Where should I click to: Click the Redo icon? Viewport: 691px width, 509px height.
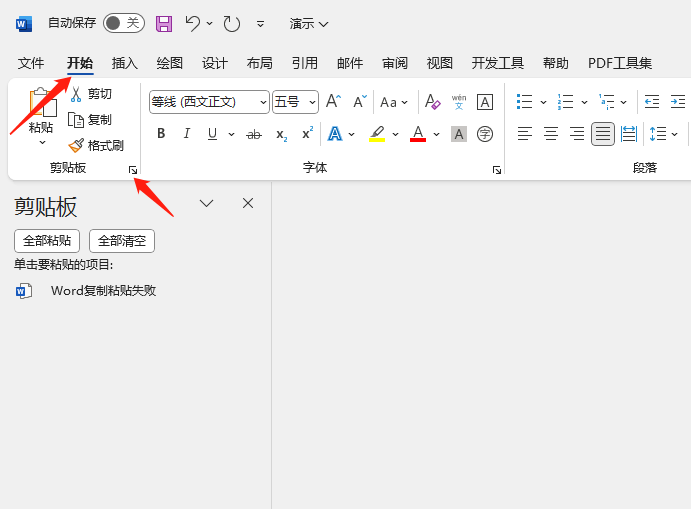pos(231,24)
